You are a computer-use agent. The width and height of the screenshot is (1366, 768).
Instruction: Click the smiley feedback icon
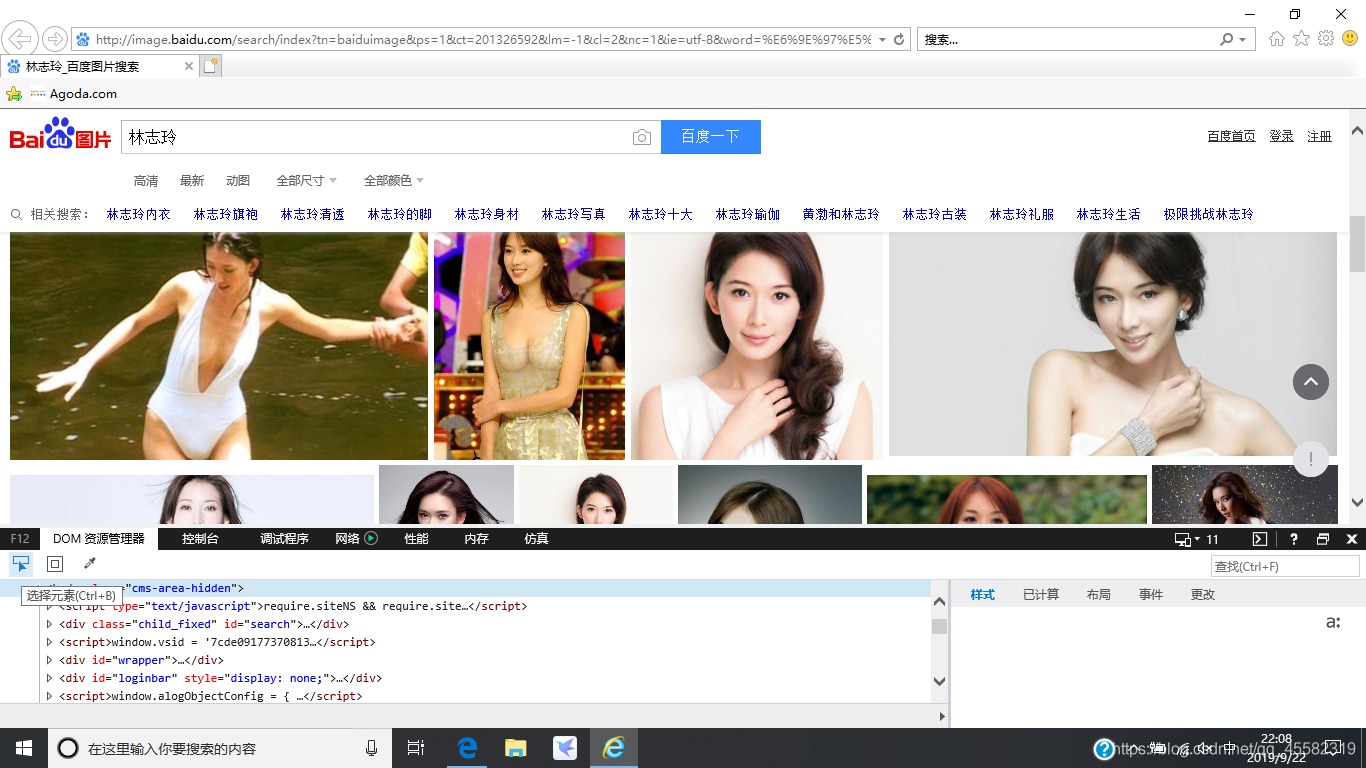coord(1350,39)
